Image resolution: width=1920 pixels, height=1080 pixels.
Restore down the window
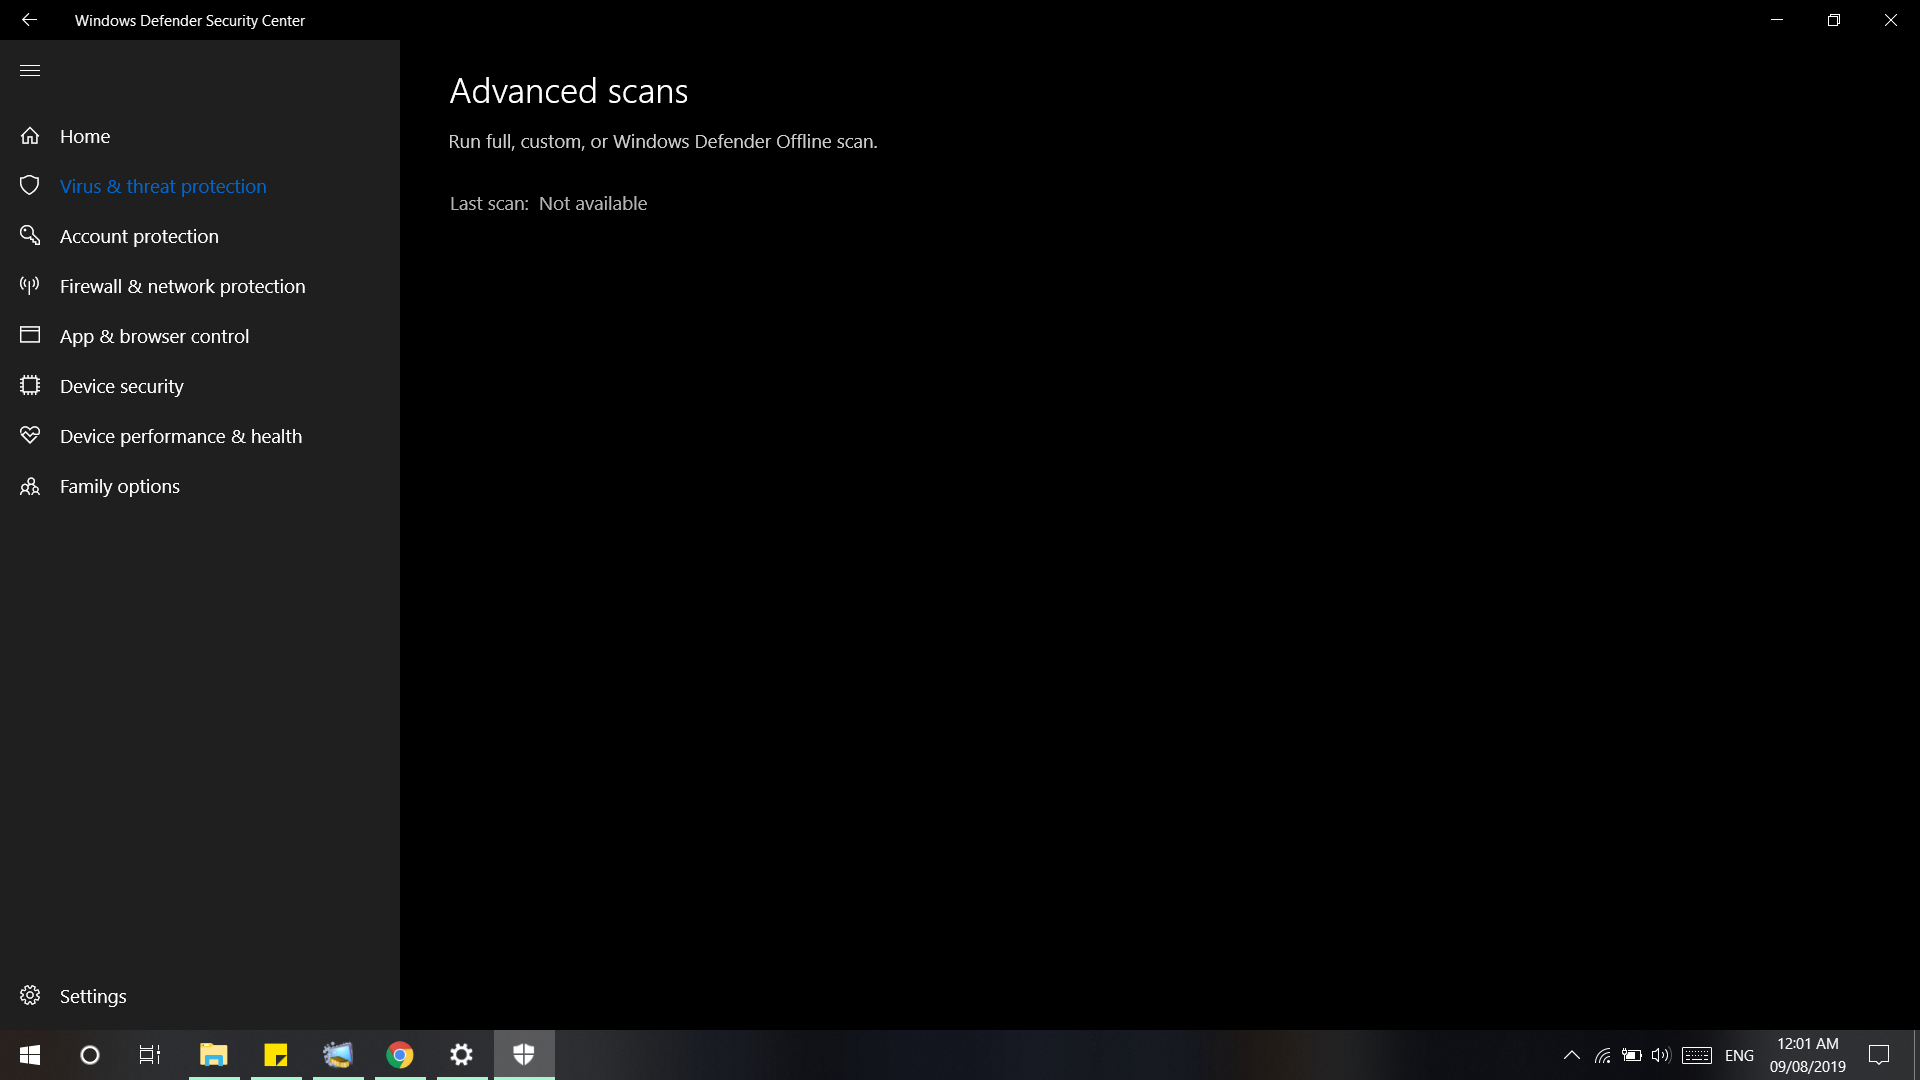(1834, 20)
